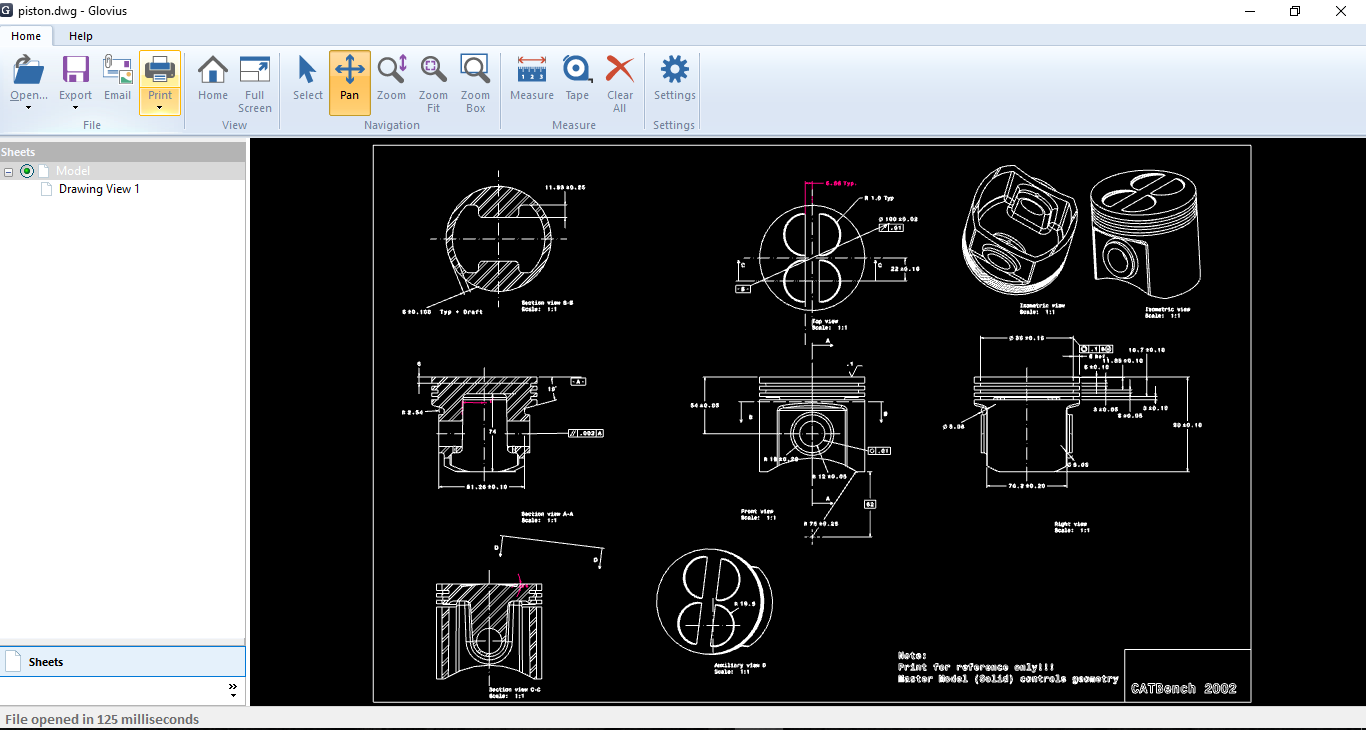The height and width of the screenshot is (730, 1366).
Task: Choose the Zoom Box tool
Action: [x=475, y=80]
